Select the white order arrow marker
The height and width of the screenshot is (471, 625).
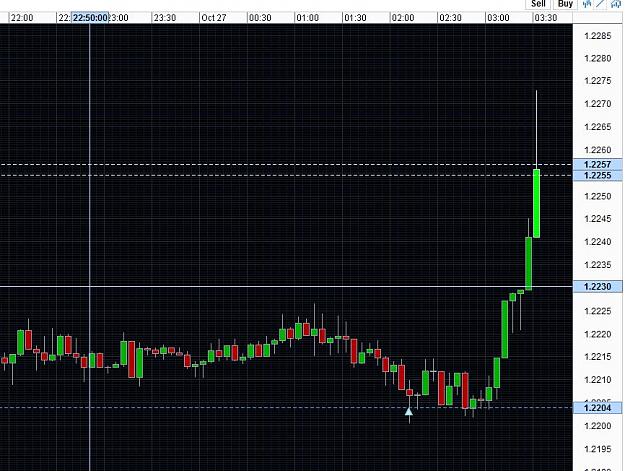tap(409, 411)
